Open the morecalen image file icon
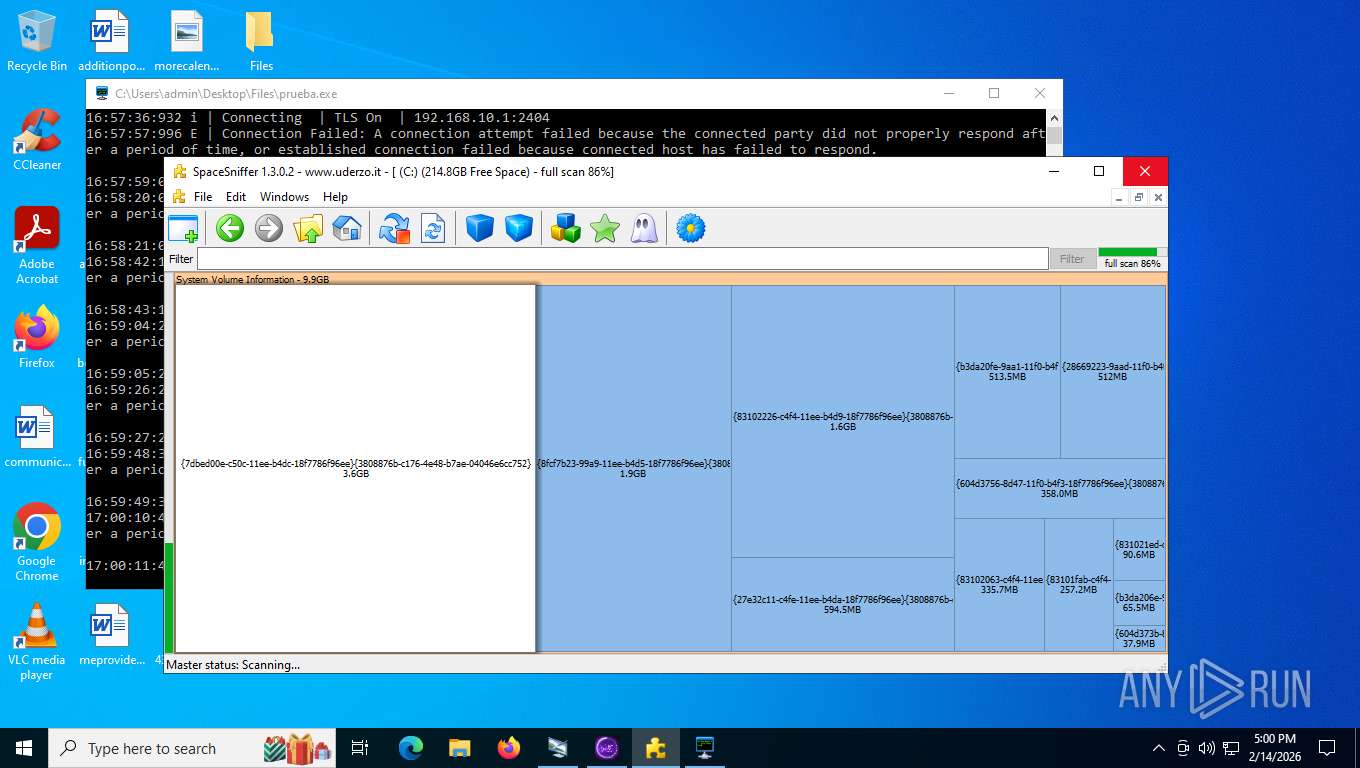The height and width of the screenshot is (768, 1360). coord(186,41)
